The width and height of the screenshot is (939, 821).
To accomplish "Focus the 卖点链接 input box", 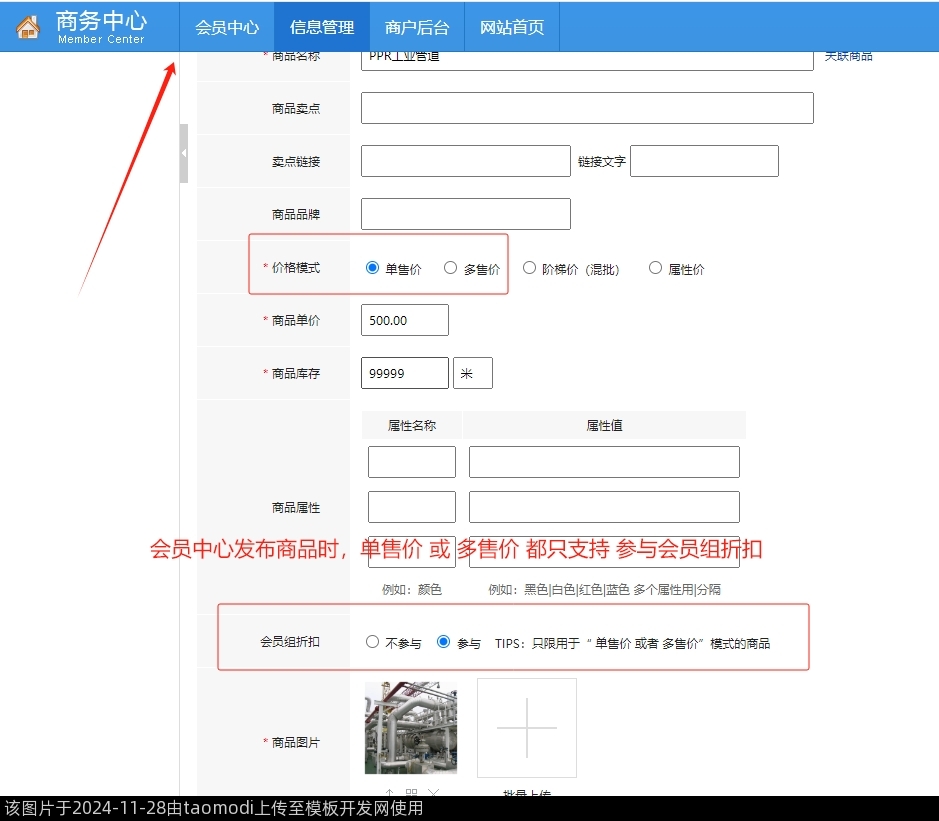I will tap(465, 161).
